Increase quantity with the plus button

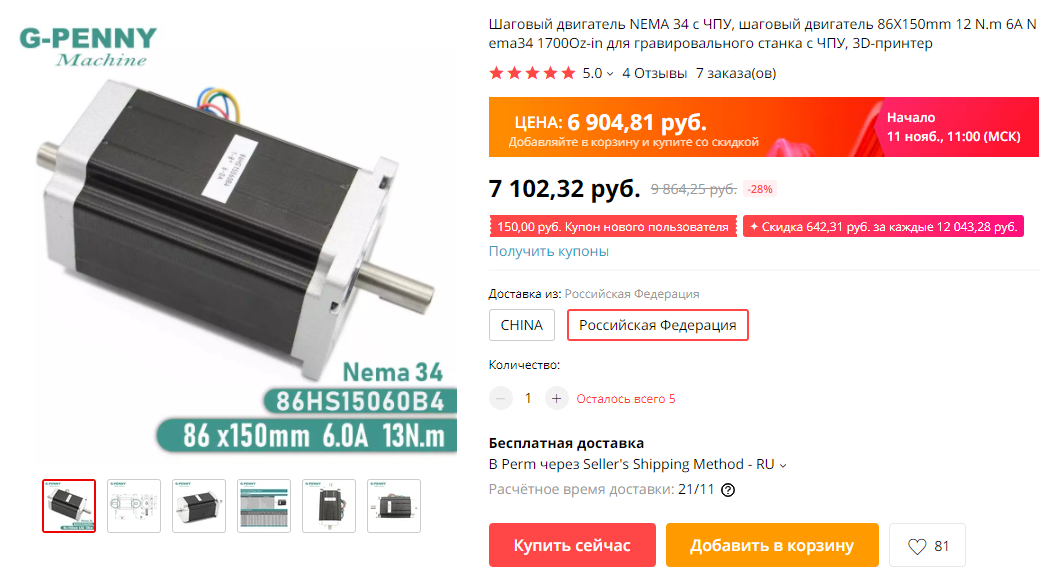(556, 399)
